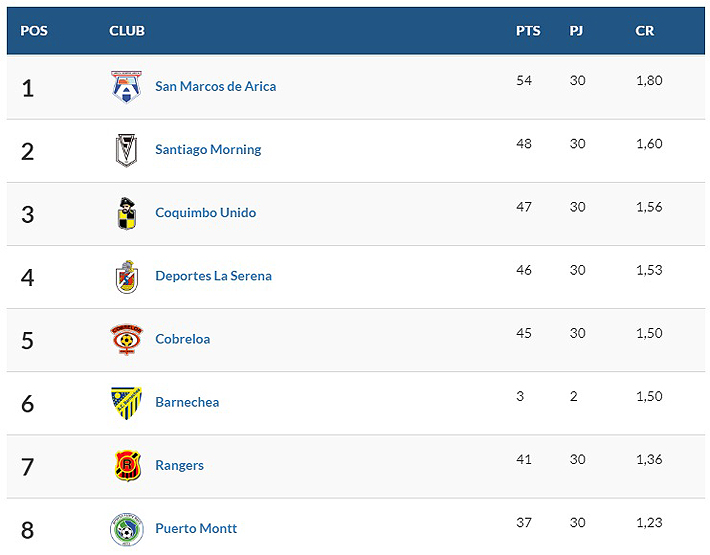Click the Barnechea yellow shield crest

click(x=127, y=402)
